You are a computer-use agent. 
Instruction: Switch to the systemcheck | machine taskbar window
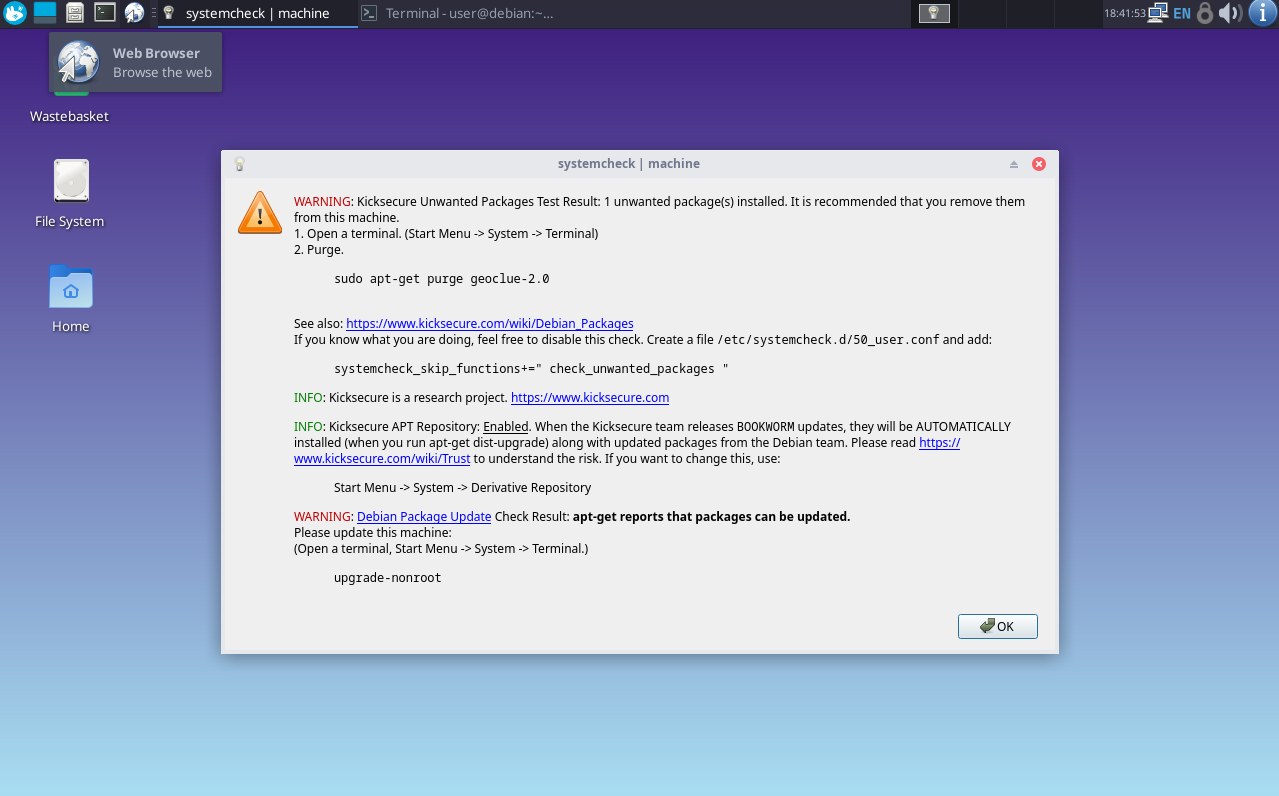(257, 13)
